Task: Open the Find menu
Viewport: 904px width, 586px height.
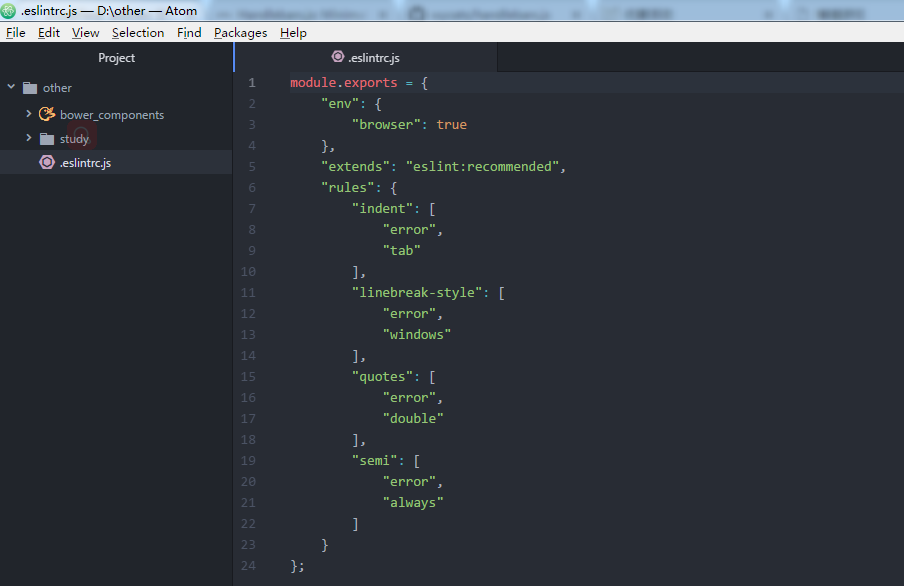Action: pyautogui.click(x=189, y=33)
